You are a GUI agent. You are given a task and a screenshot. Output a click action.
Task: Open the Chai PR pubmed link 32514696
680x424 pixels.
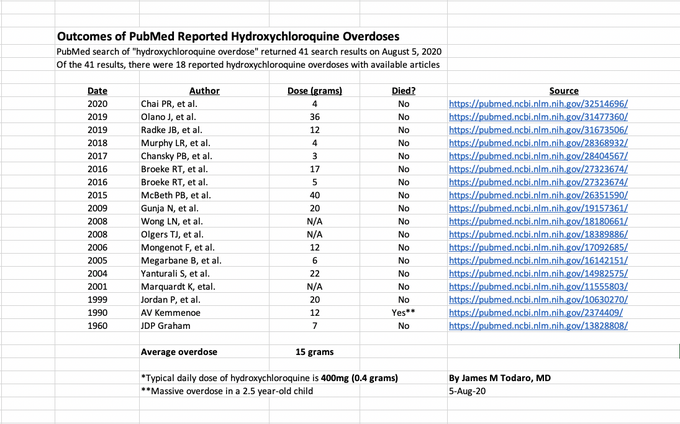click(538, 104)
